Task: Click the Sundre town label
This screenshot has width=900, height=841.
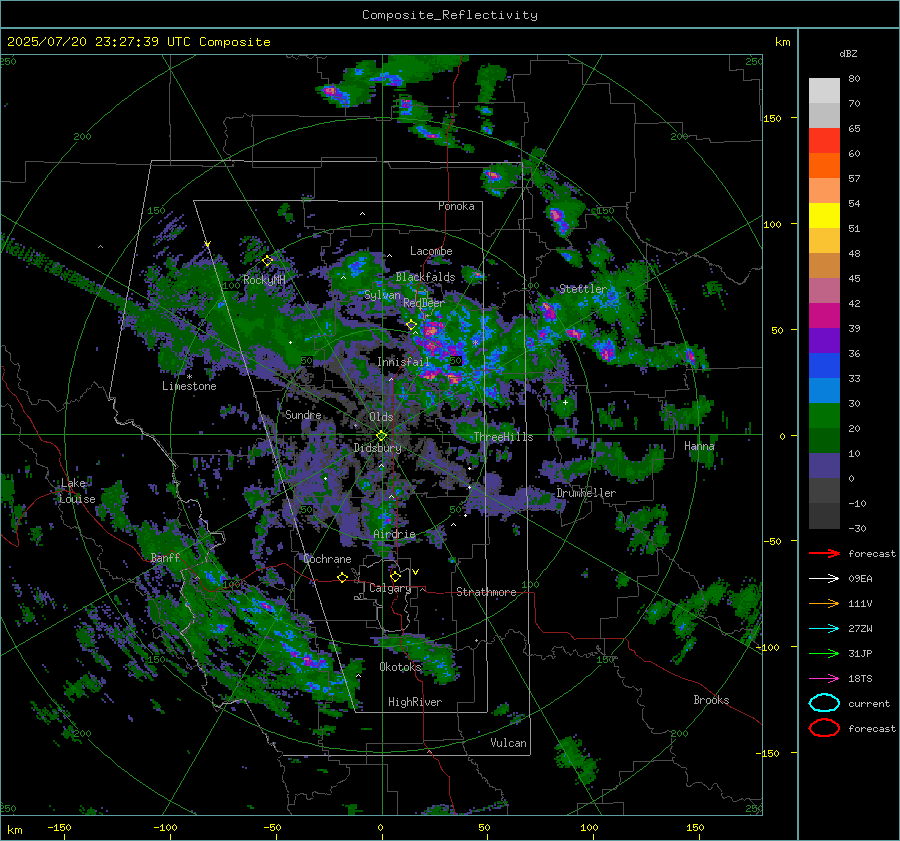Action: pyautogui.click(x=303, y=415)
